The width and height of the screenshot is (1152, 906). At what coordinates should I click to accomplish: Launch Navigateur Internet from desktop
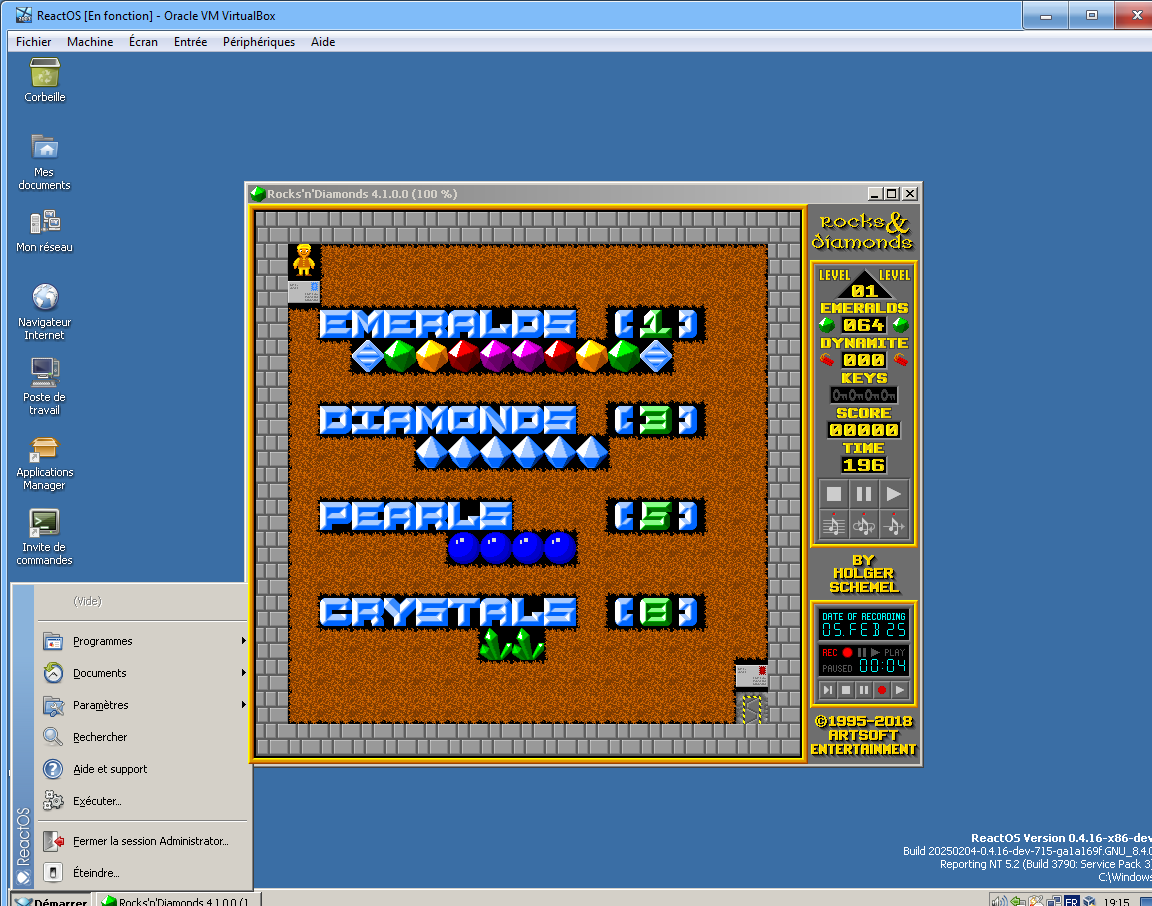(x=44, y=312)
